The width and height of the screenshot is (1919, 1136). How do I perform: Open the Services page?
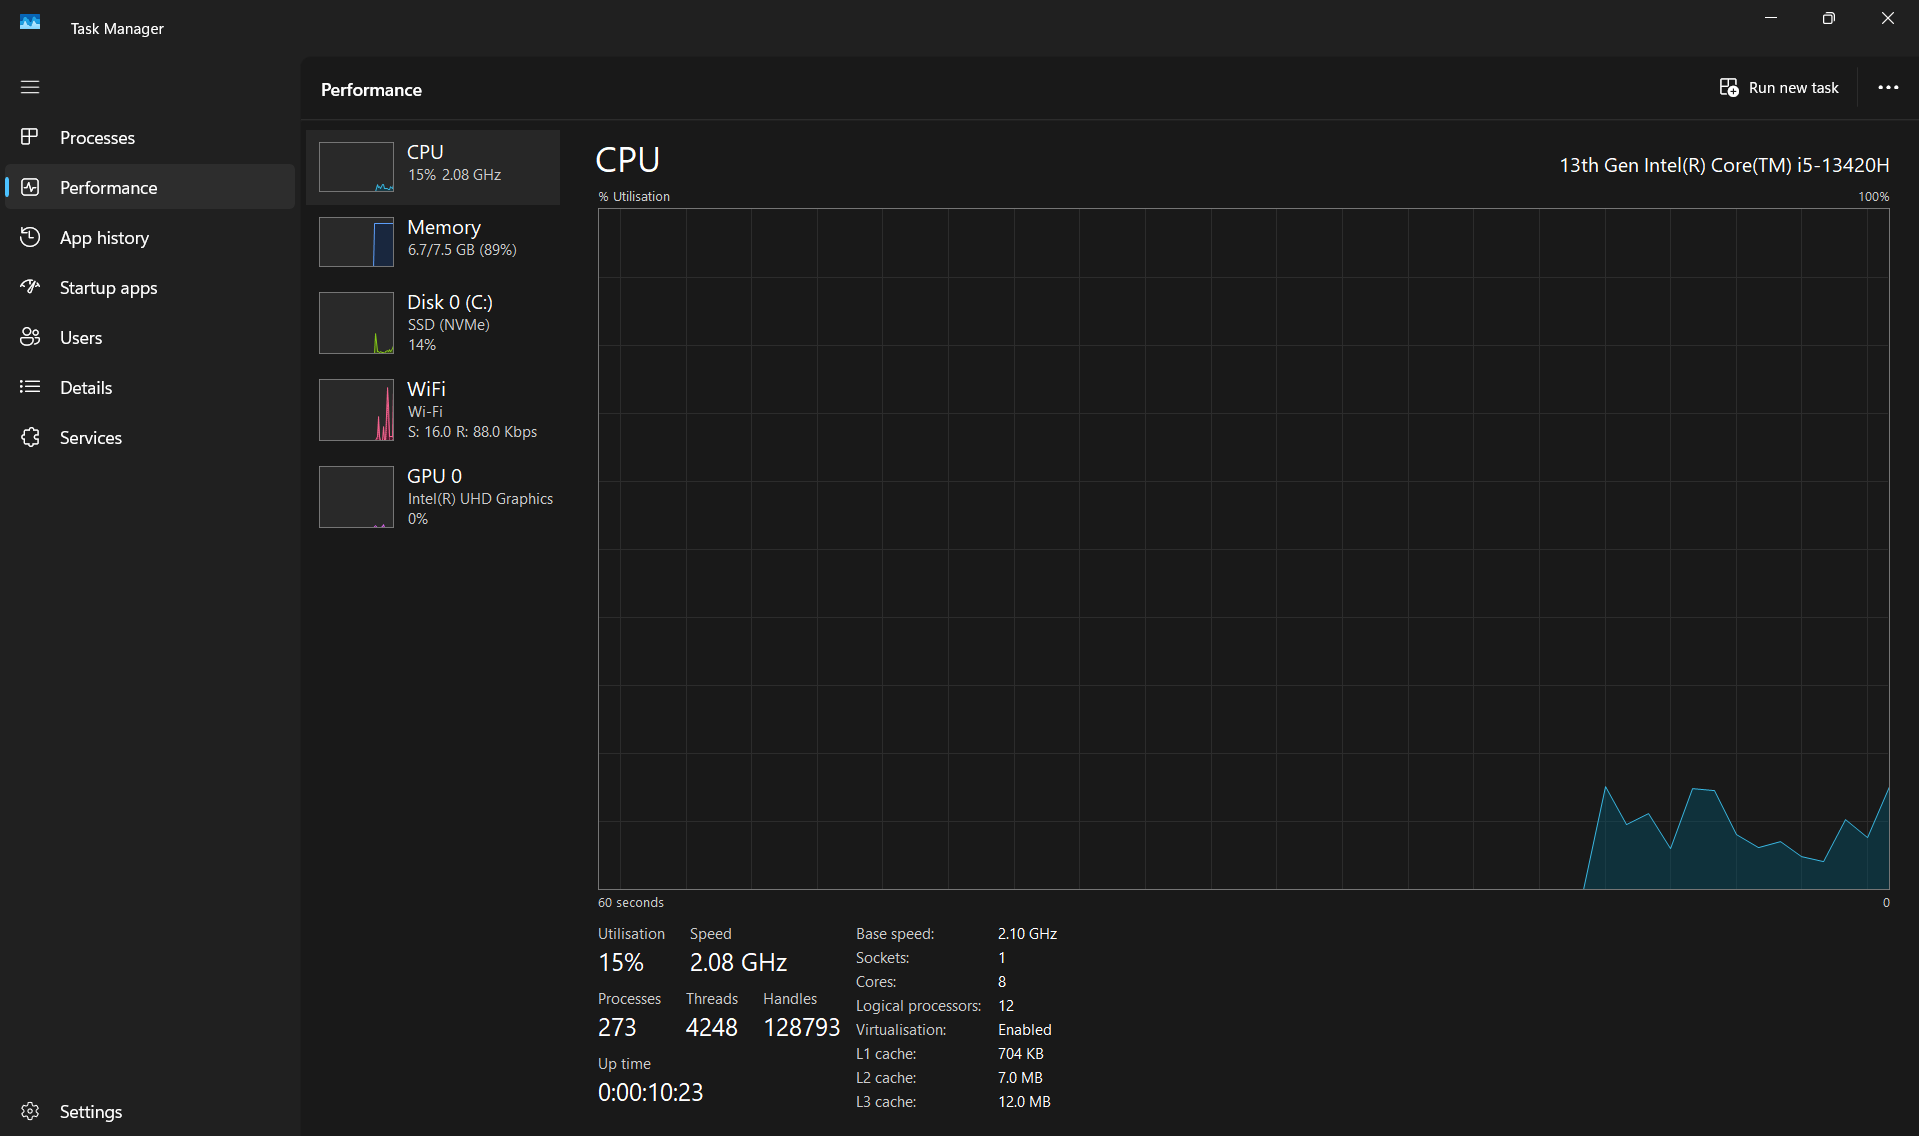point(150,437)
